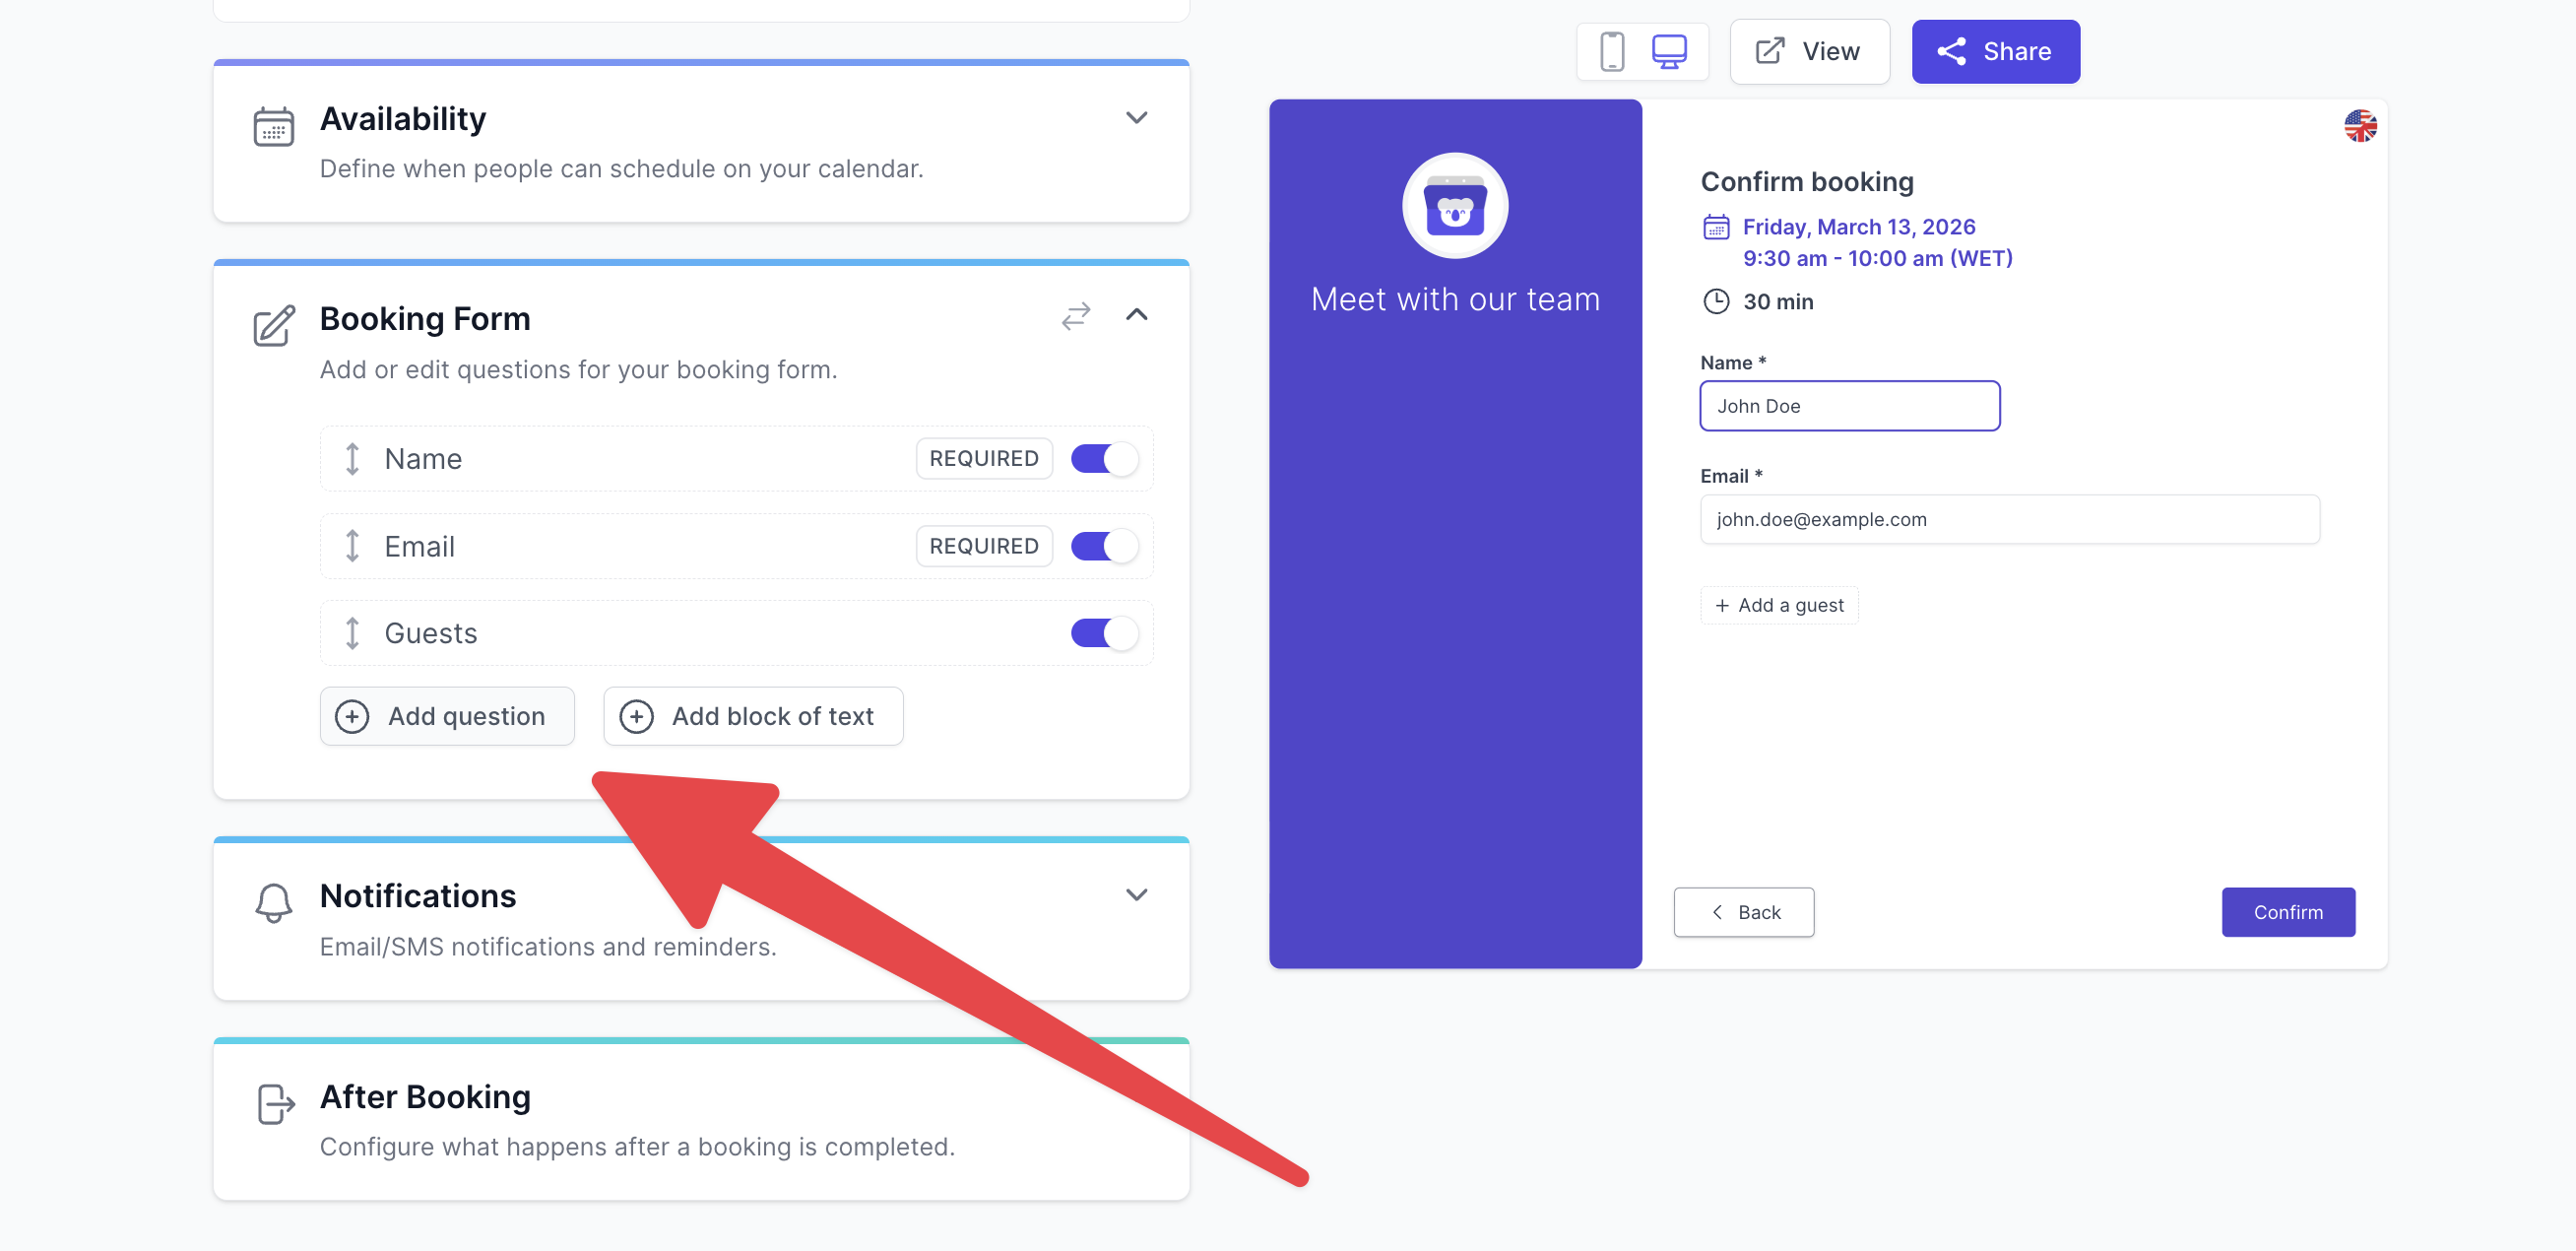Expand the Notifications section
The image size is (2576, 1251).
pyautogui.click(x=1136, y=895)
